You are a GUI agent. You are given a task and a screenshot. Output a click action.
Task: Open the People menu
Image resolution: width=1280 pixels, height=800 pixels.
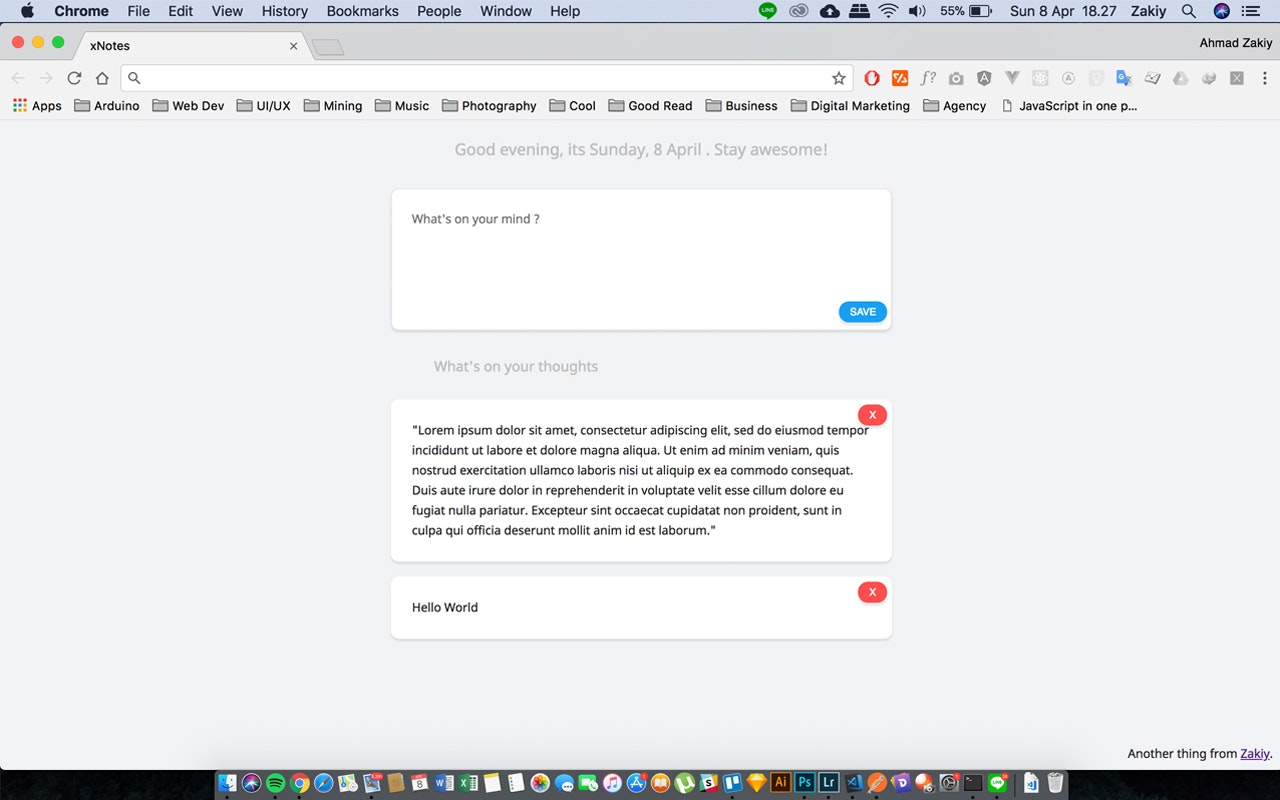click(439, 11)
